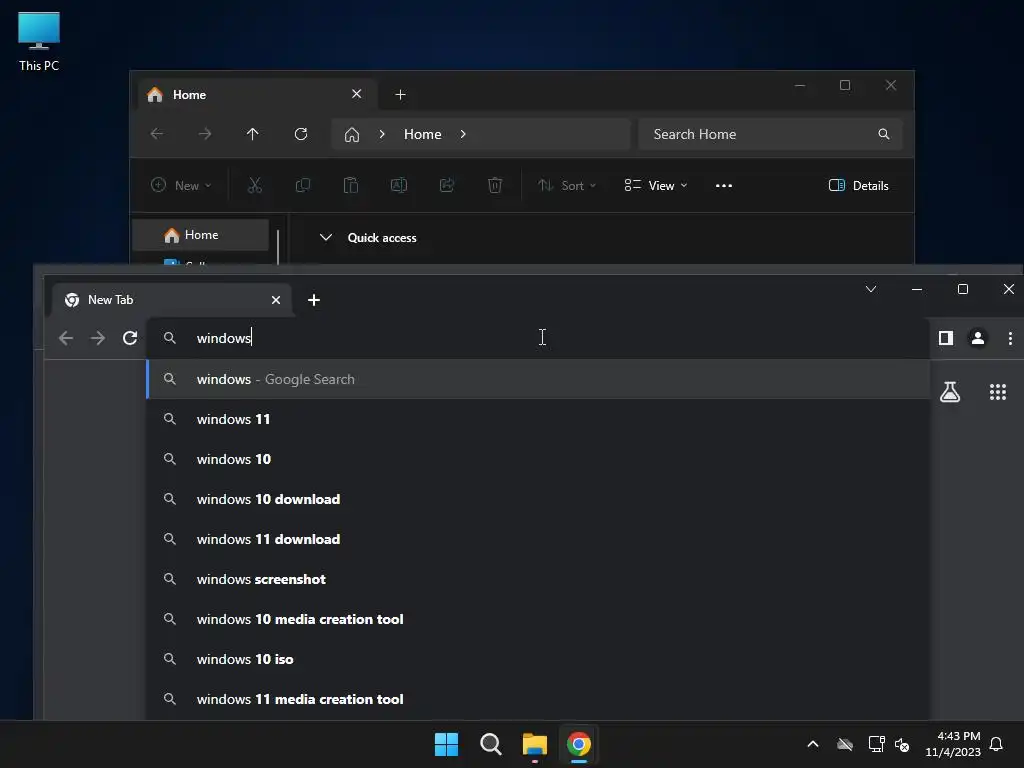Open Chrome Labs flask icon

950,392
